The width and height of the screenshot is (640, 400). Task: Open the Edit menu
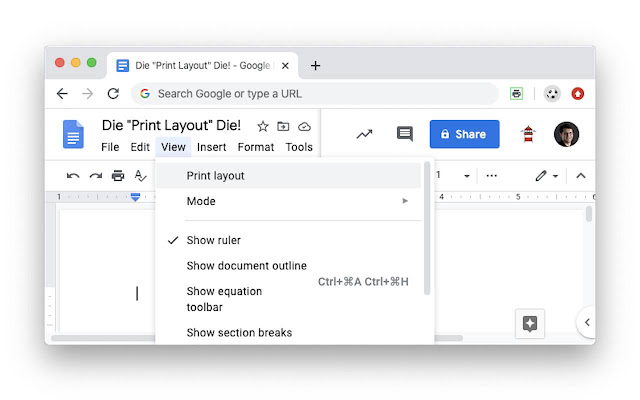click(140, 147)
